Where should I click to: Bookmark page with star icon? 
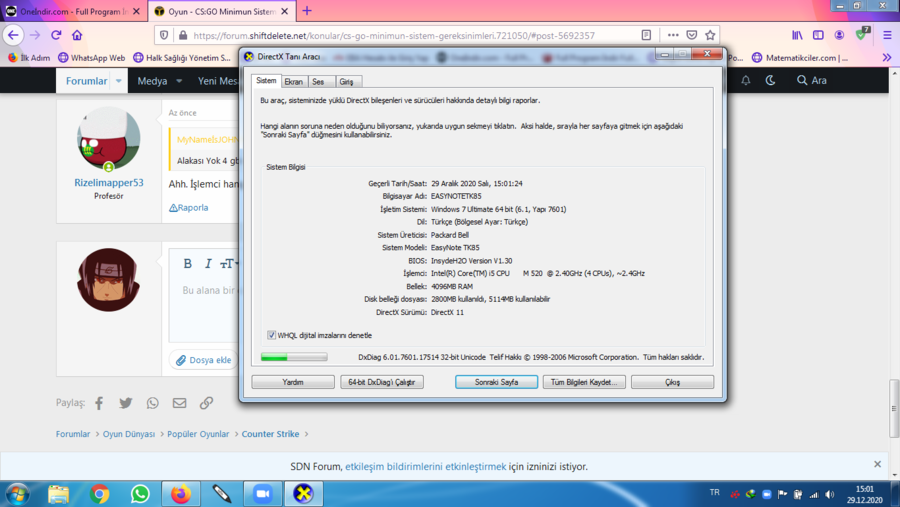(710, 35)
